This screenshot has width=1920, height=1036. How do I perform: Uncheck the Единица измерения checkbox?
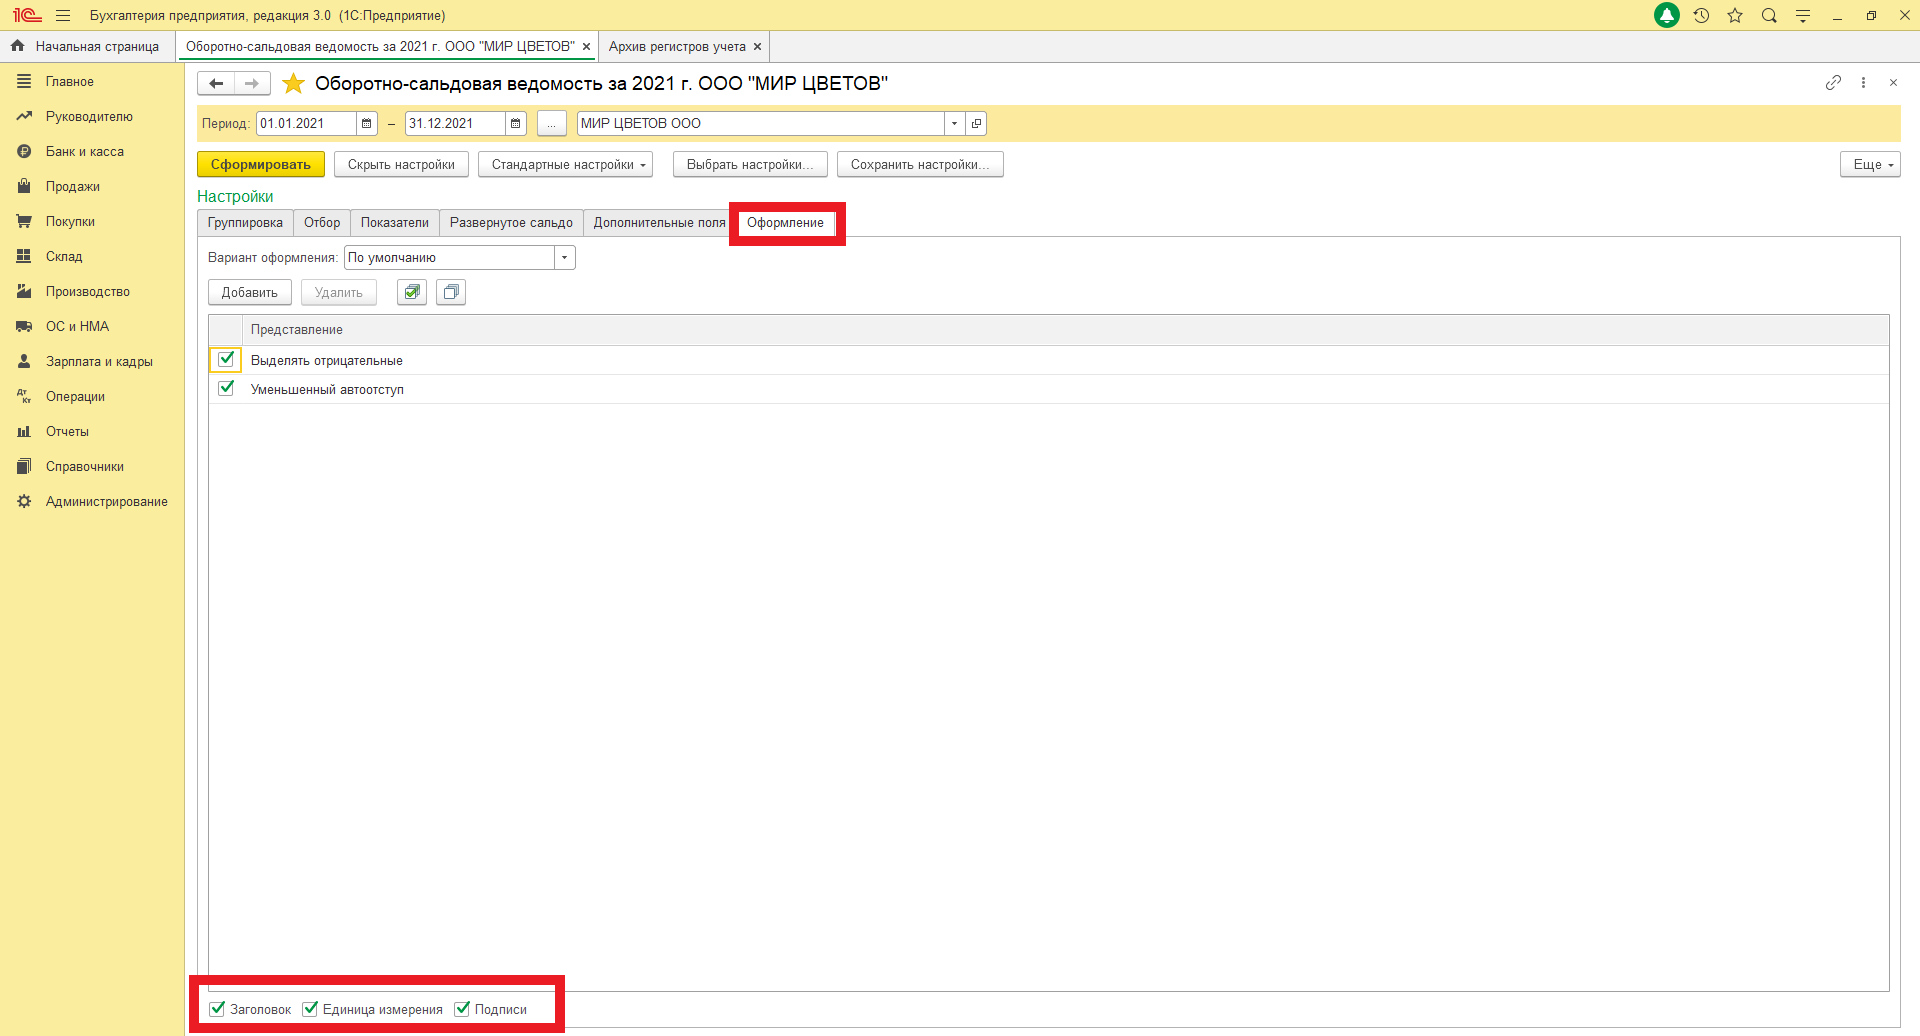click(310, 1009)
